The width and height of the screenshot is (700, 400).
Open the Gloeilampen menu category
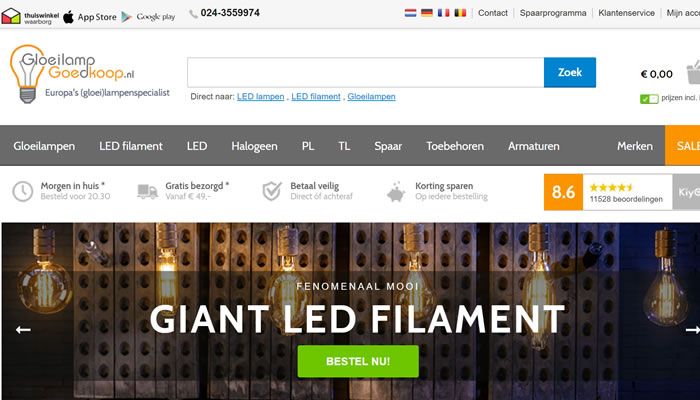44,146
